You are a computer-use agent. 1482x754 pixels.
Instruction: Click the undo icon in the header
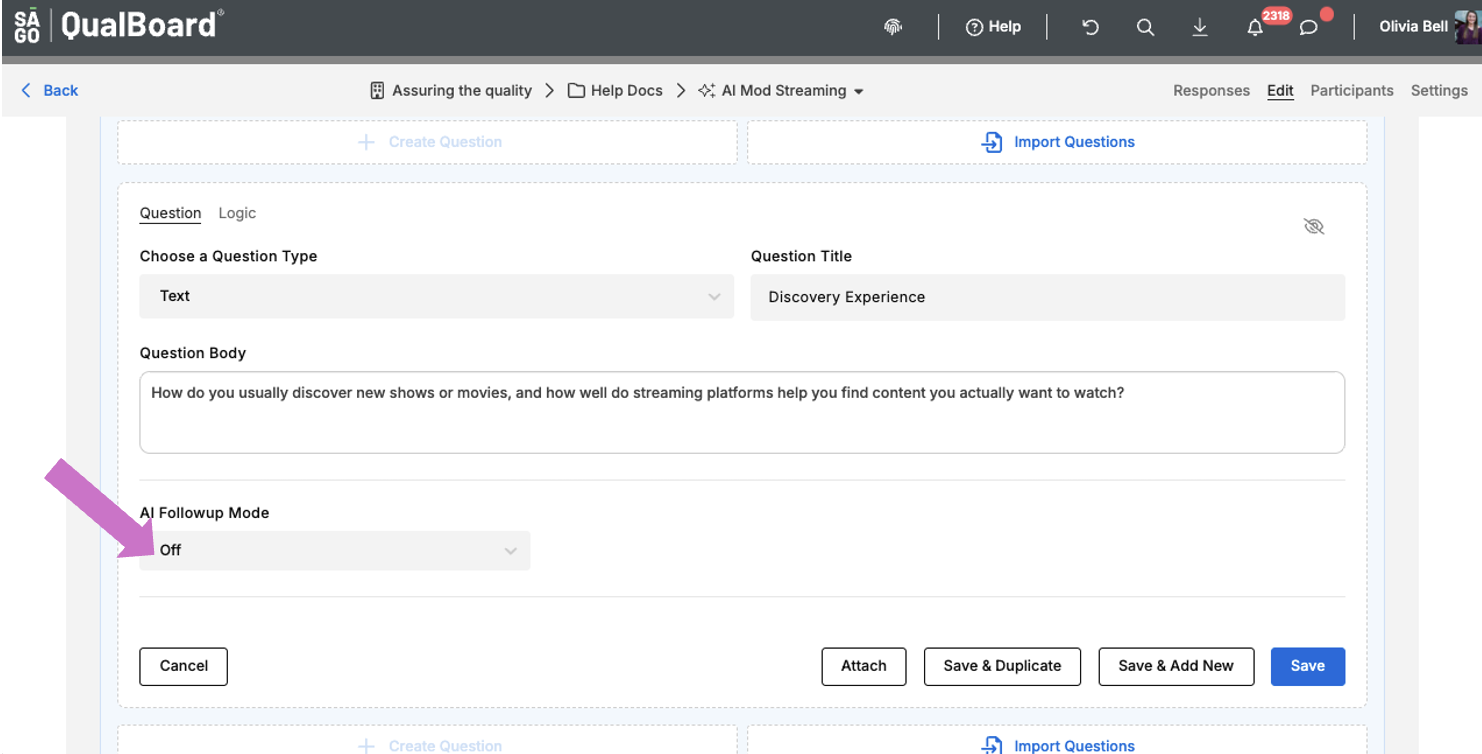pos(1090,27)
